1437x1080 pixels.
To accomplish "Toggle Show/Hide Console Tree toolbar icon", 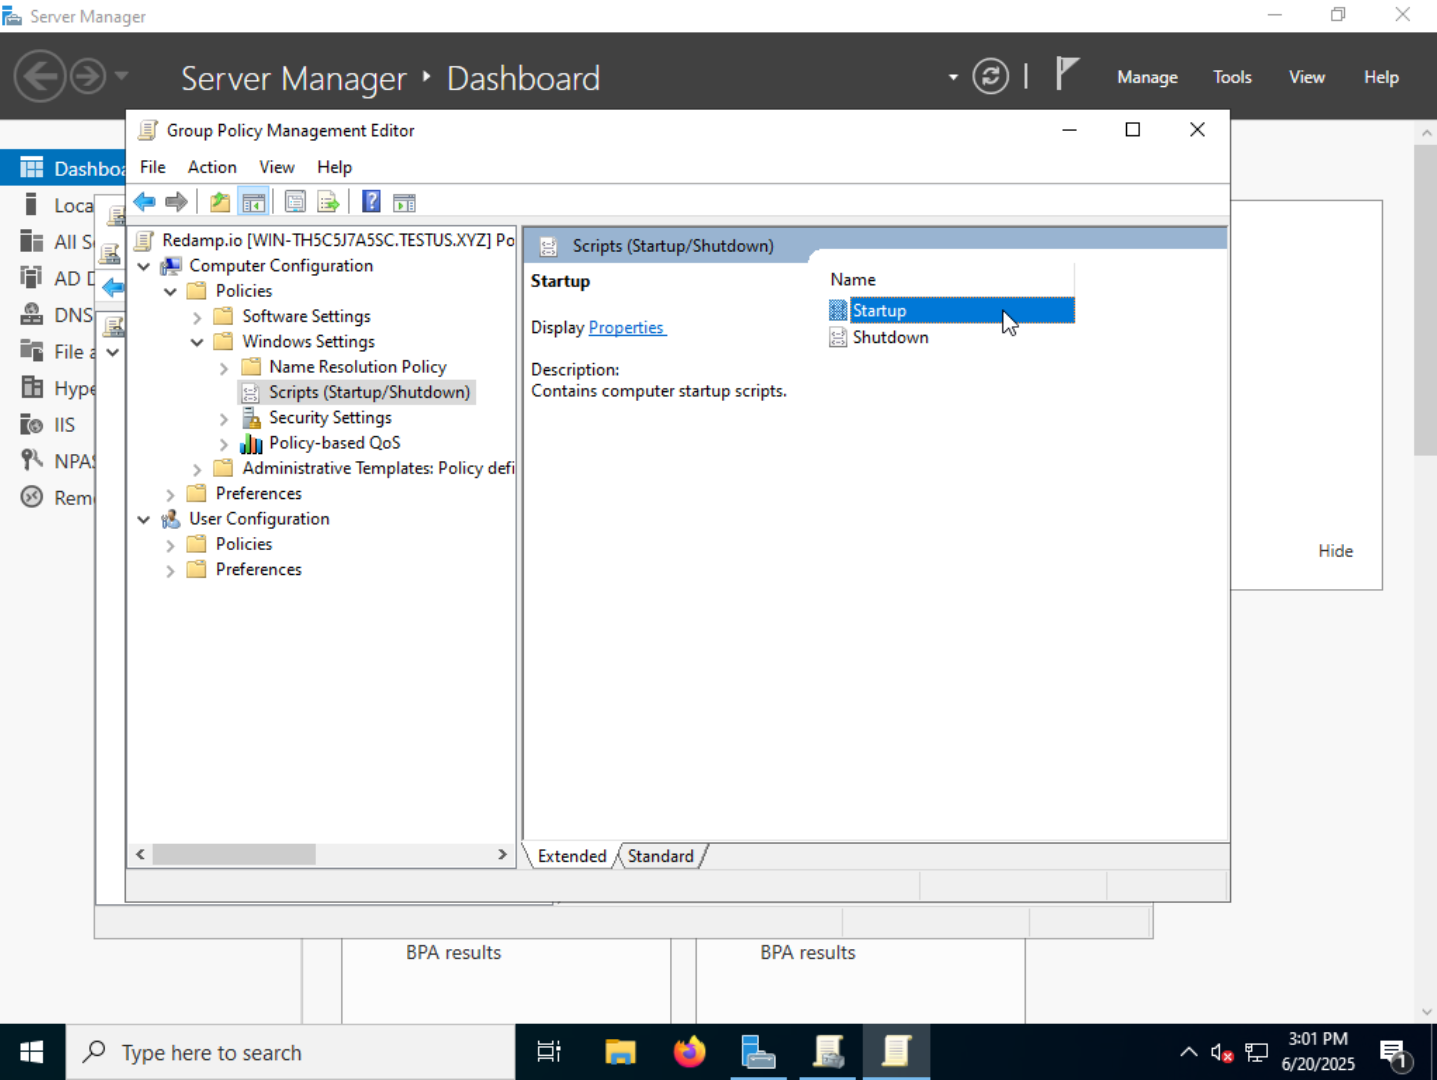I will pyautogui.click(x=254, y=202).
